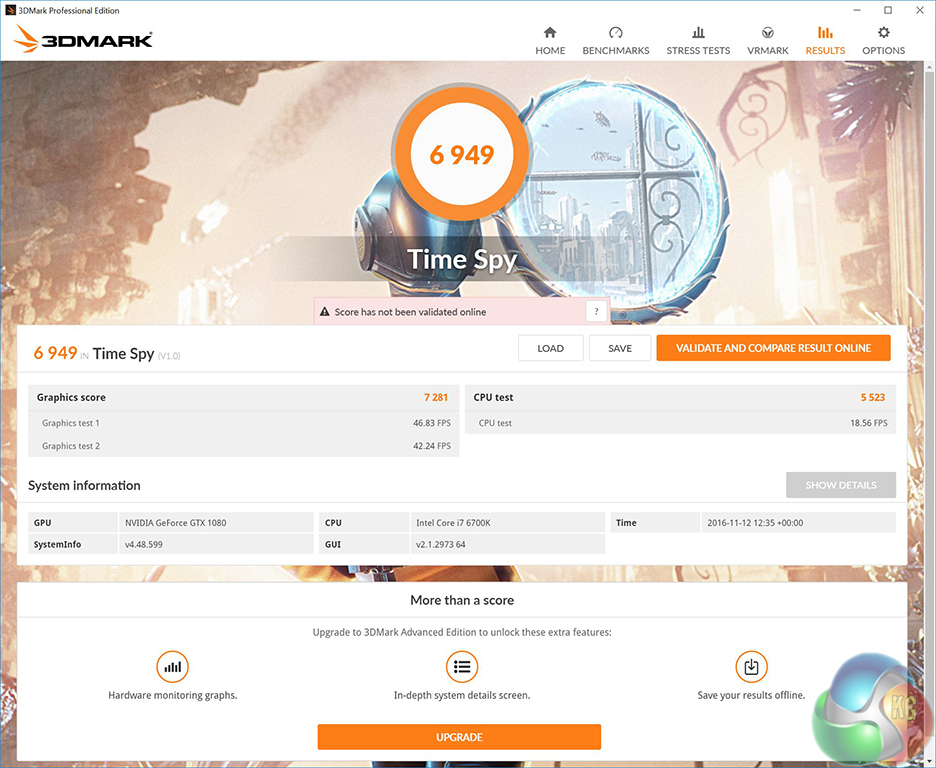
Task: Click the Graphics test 1 row
Action: (244, 422)
